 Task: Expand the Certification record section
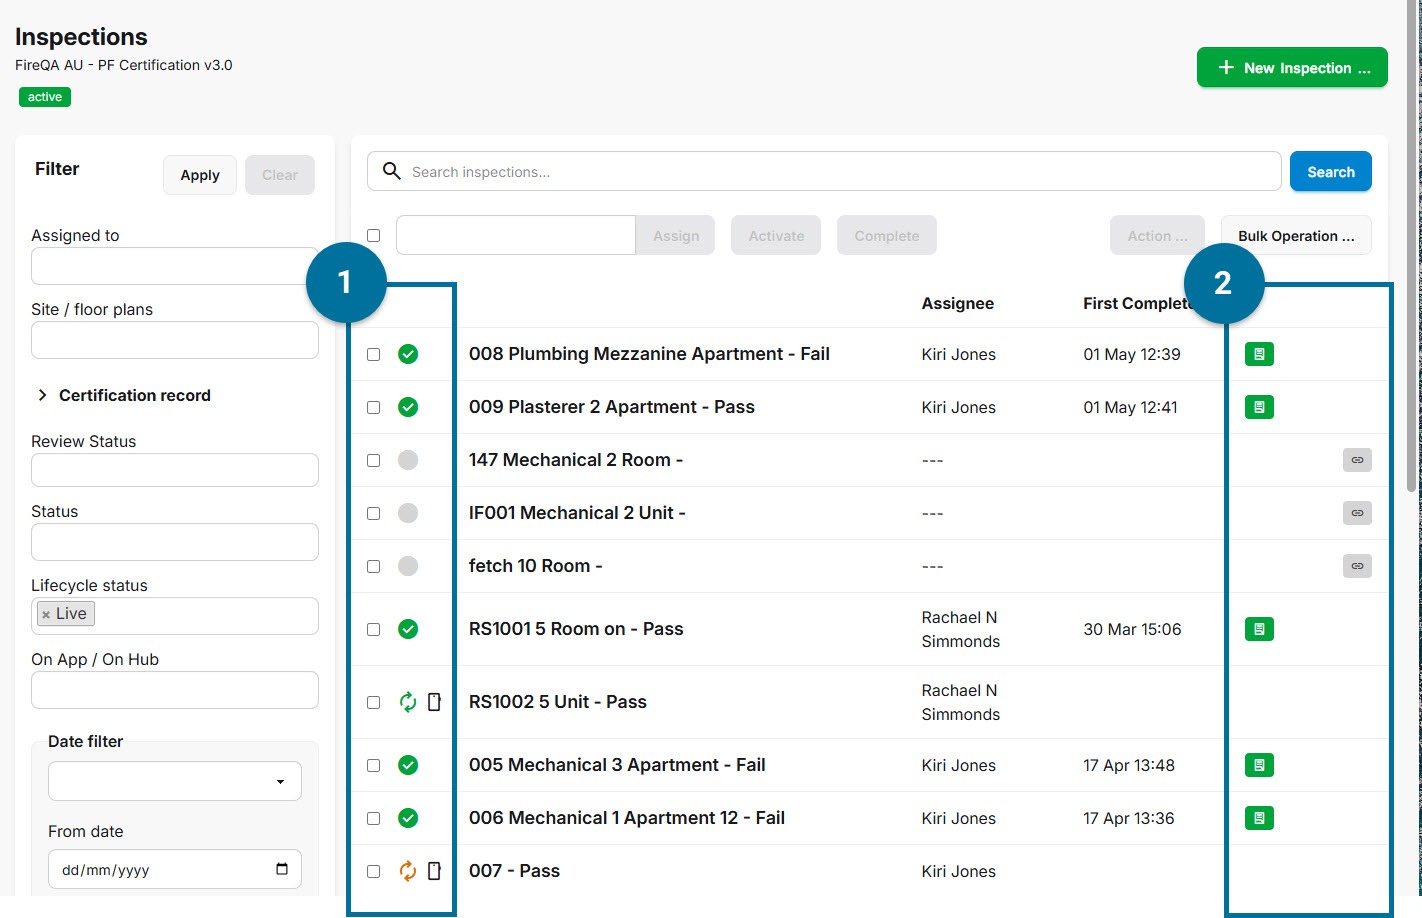(x=124, y=395)
